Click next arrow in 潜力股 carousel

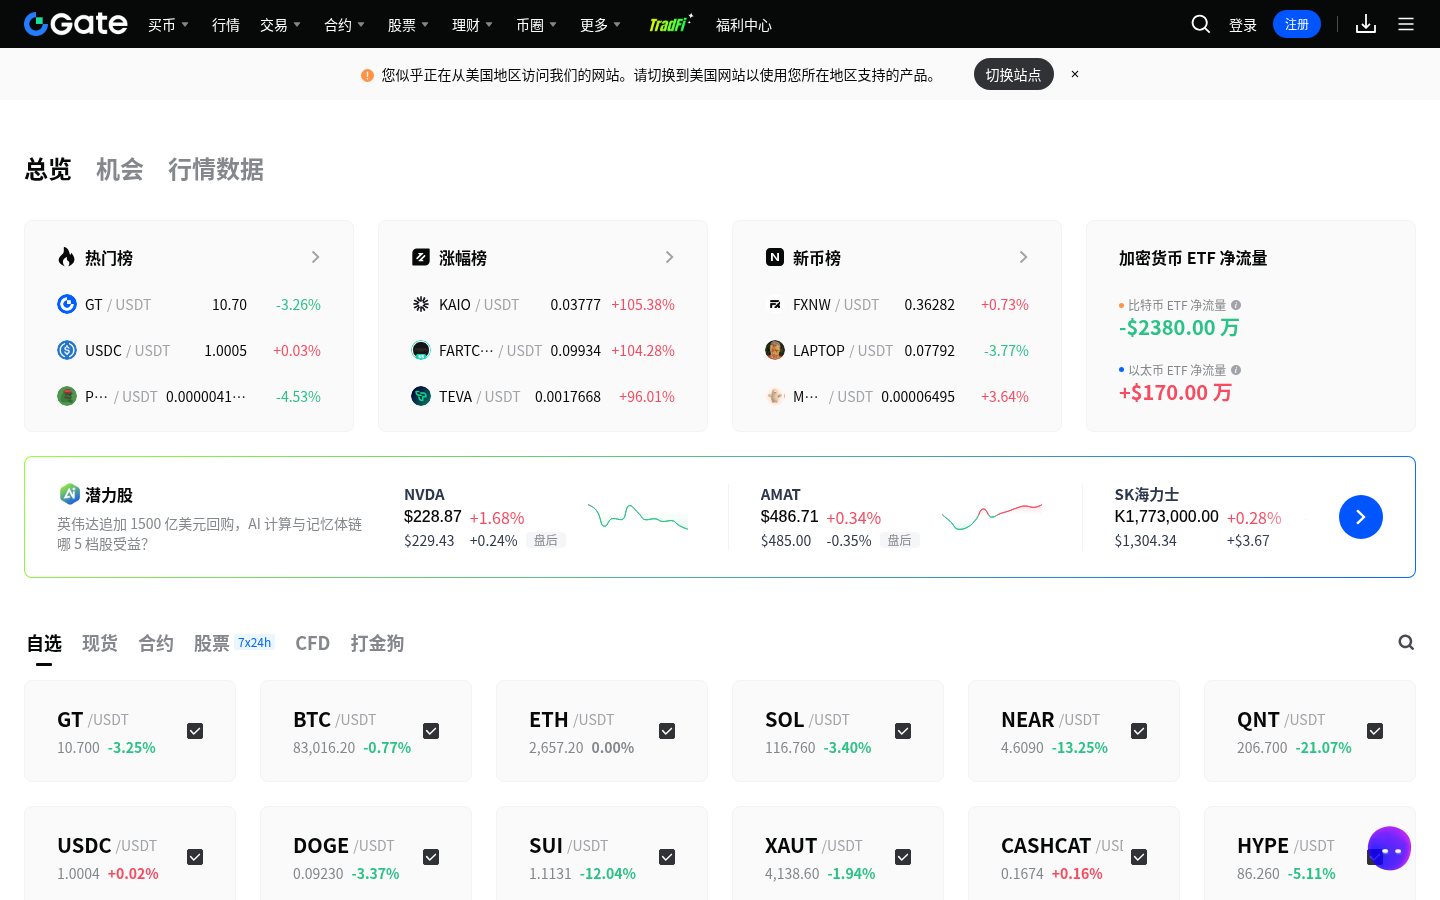[x=1361, y=517]
